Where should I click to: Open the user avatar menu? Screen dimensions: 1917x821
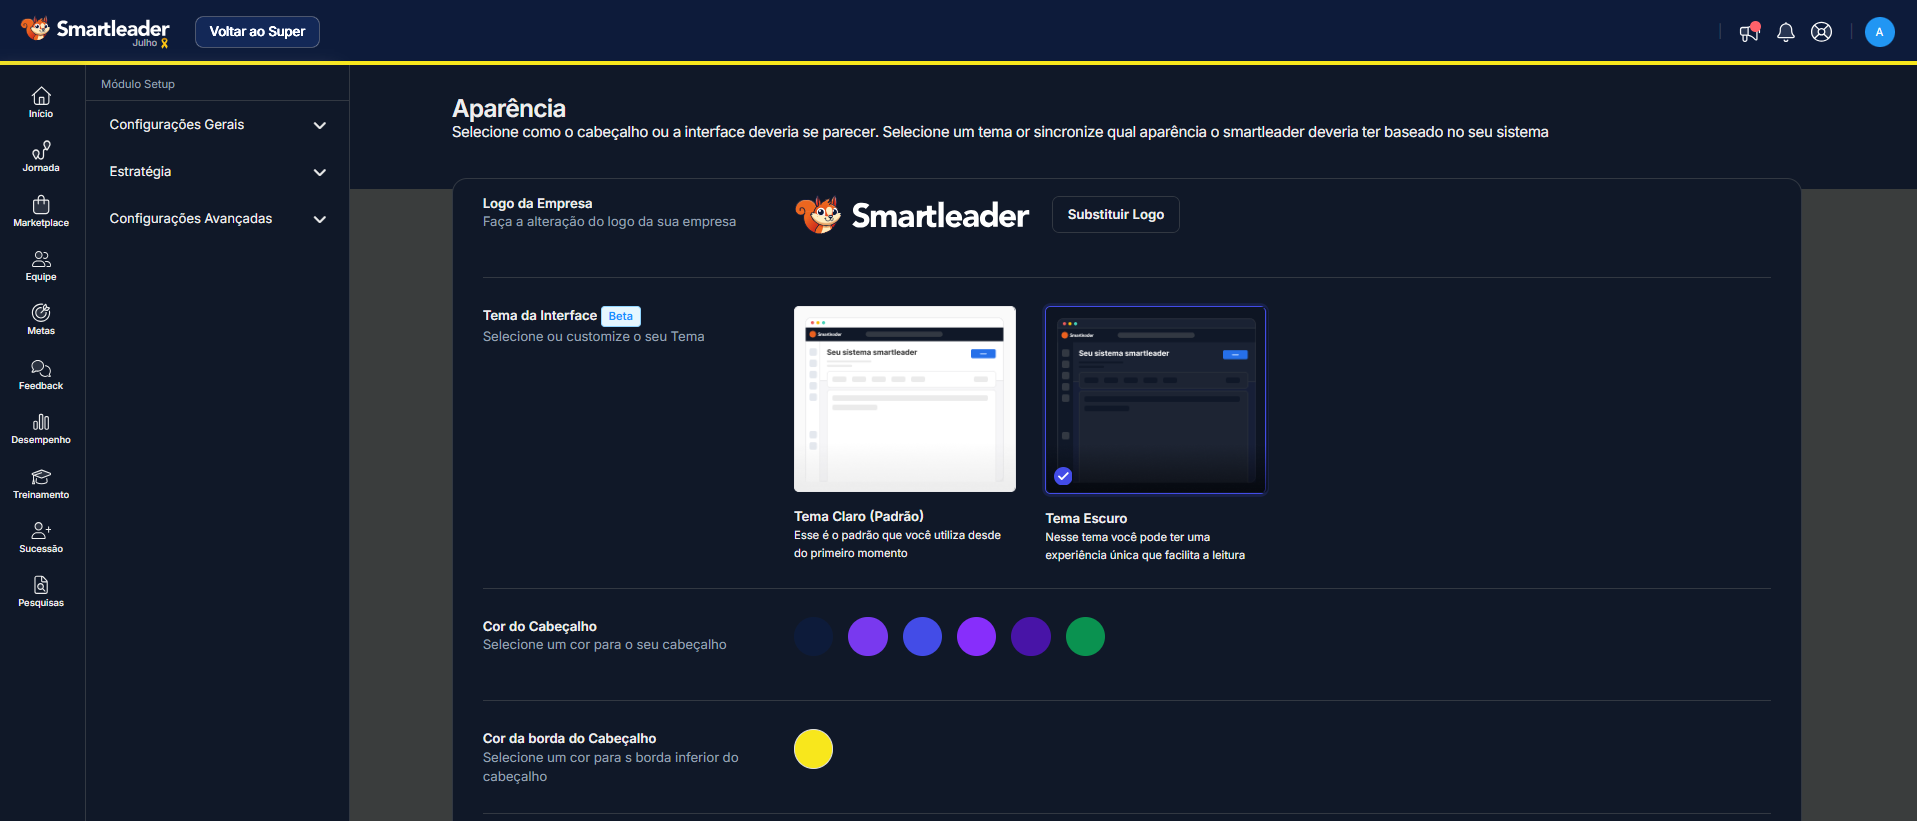pos(1879,32)
